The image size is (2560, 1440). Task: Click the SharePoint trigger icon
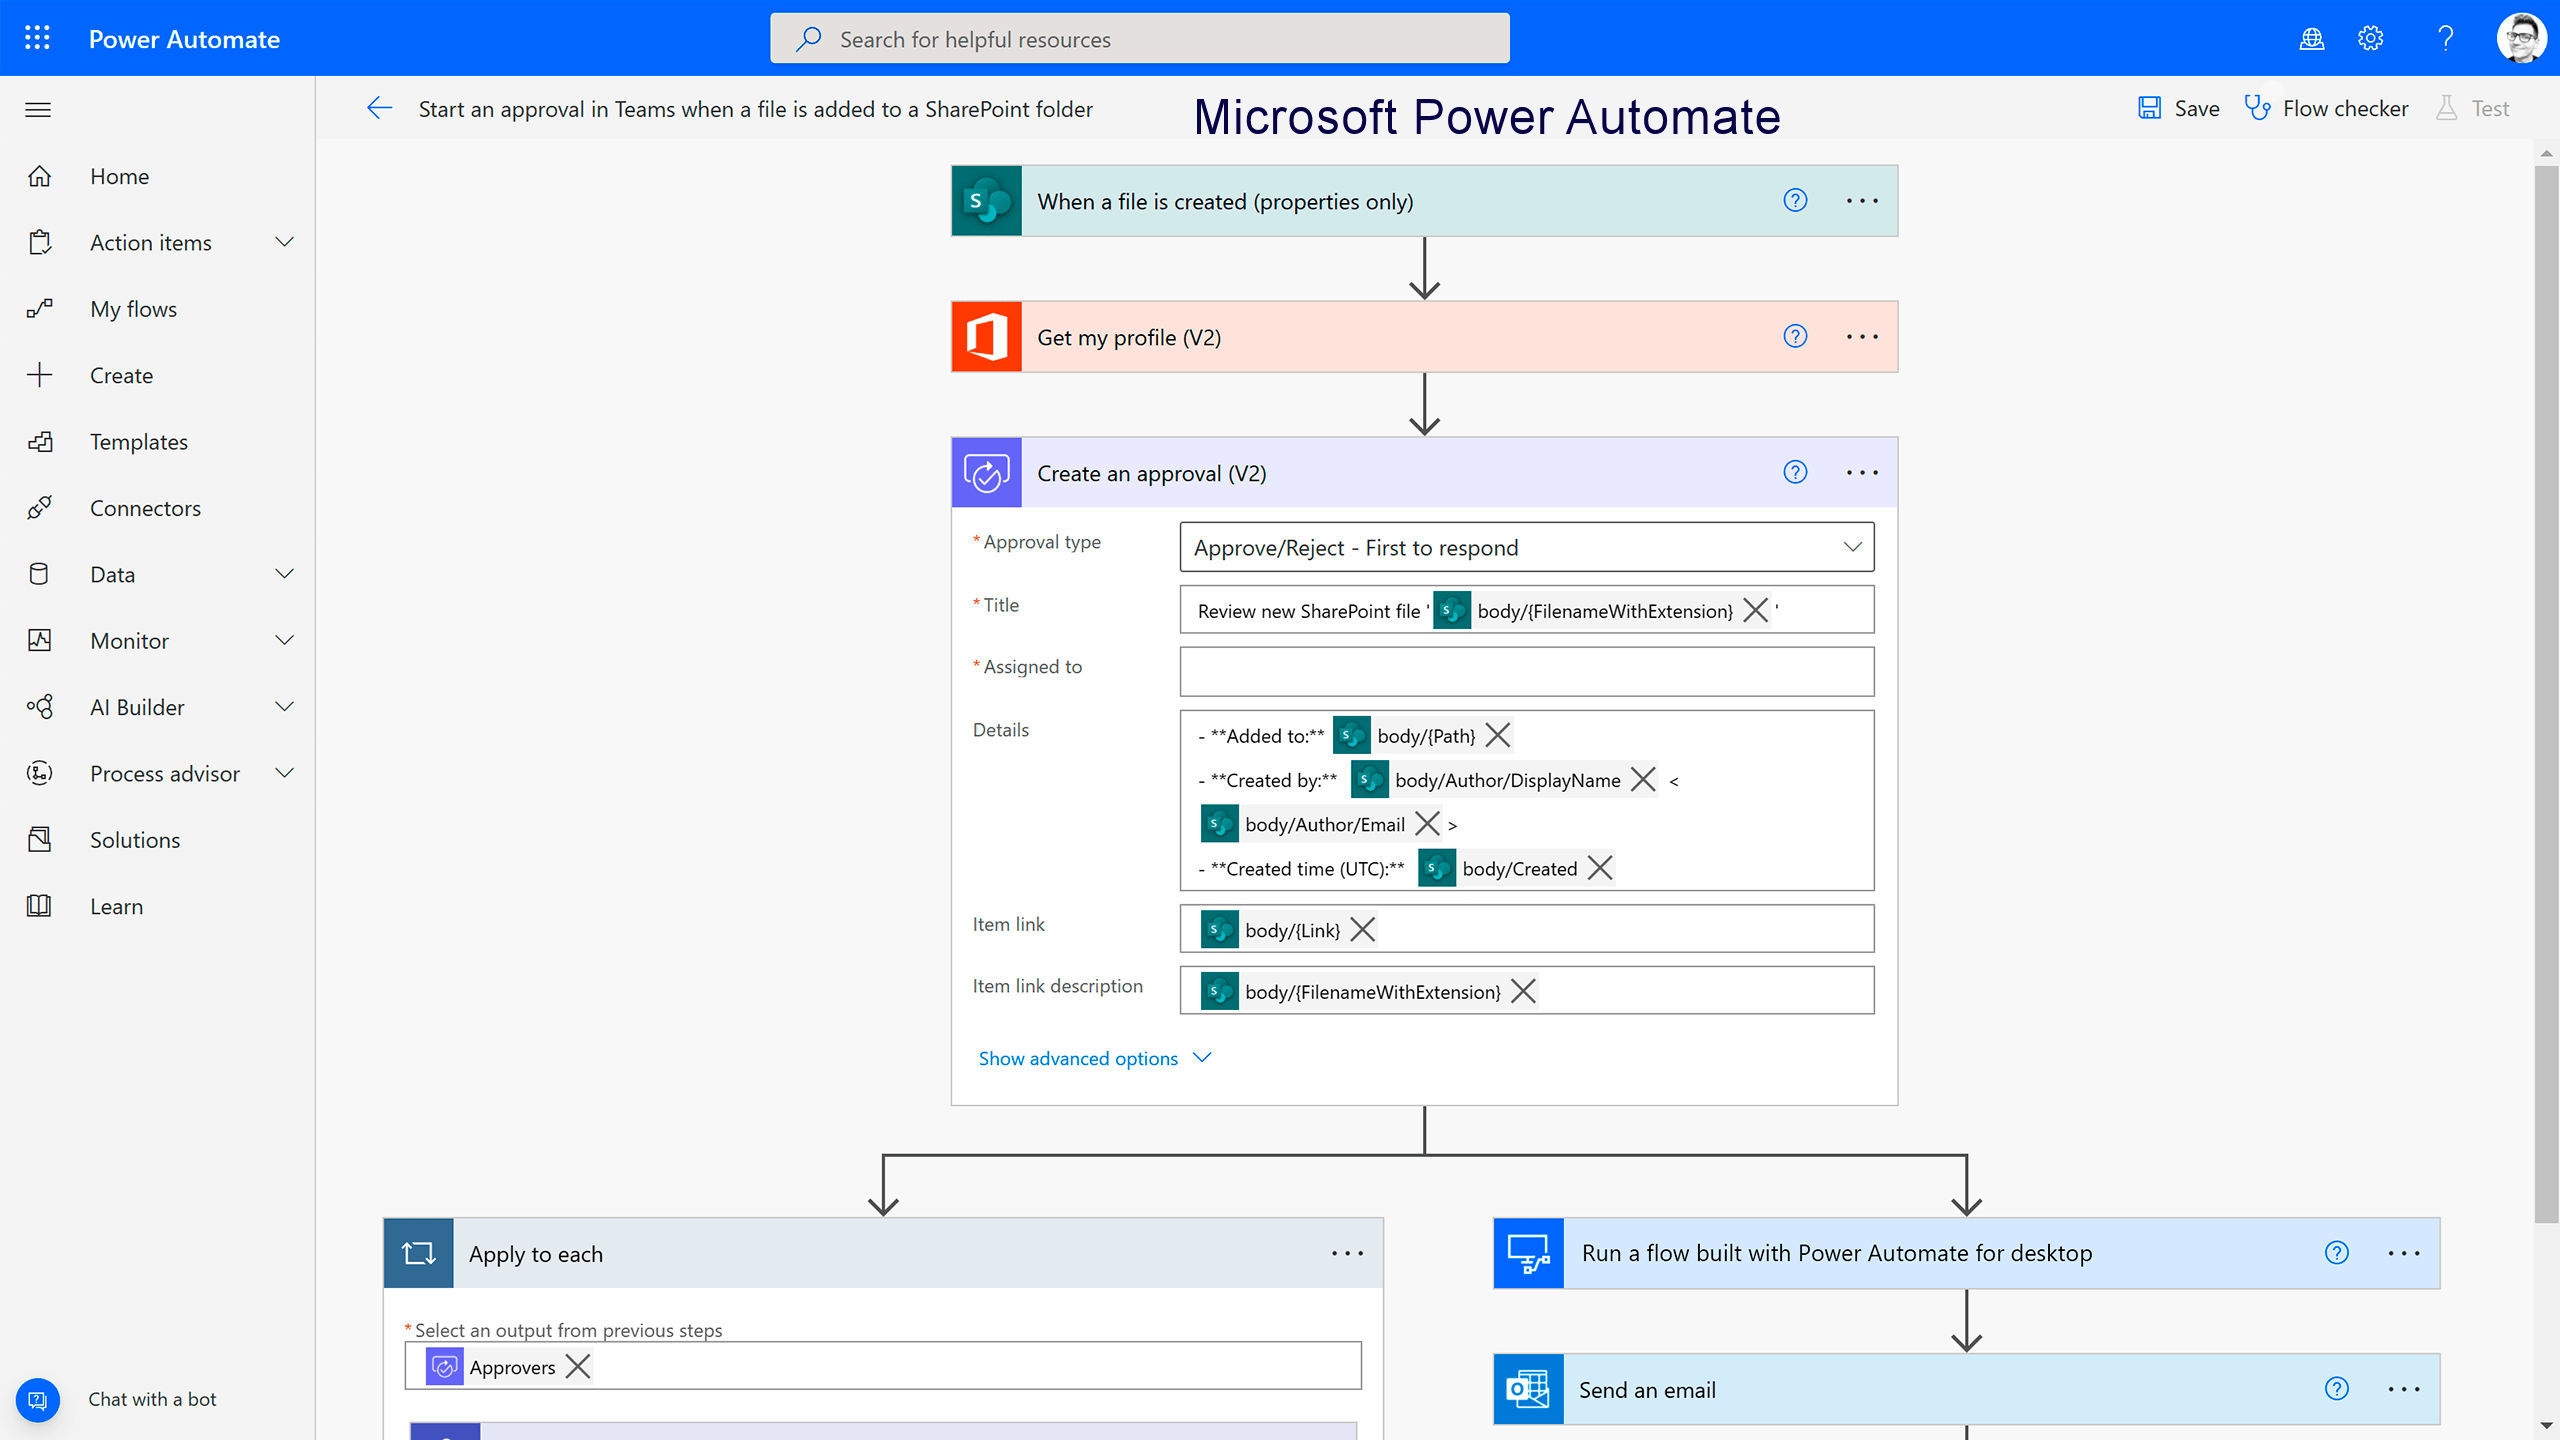(x=986, y=201)
